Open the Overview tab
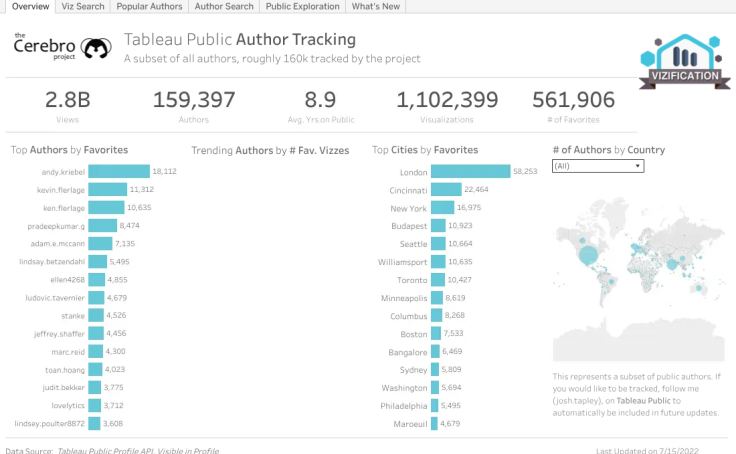The image size is (736, 454). [30, 7]
